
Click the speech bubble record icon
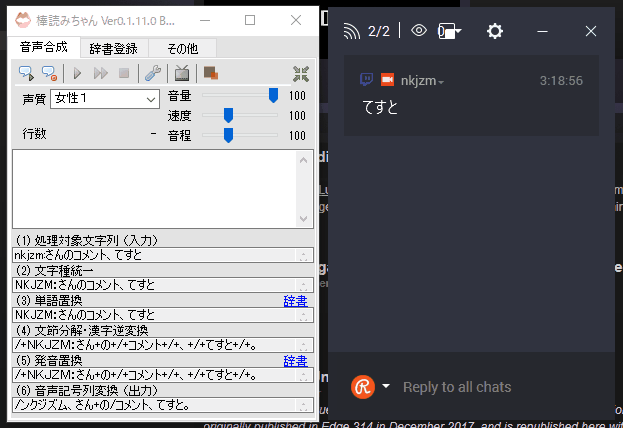50,74
